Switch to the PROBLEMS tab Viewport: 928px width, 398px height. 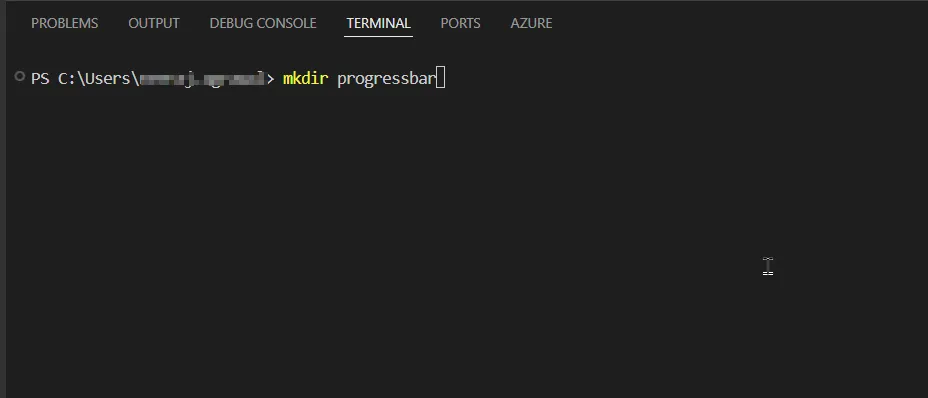(x=65, y=23)
